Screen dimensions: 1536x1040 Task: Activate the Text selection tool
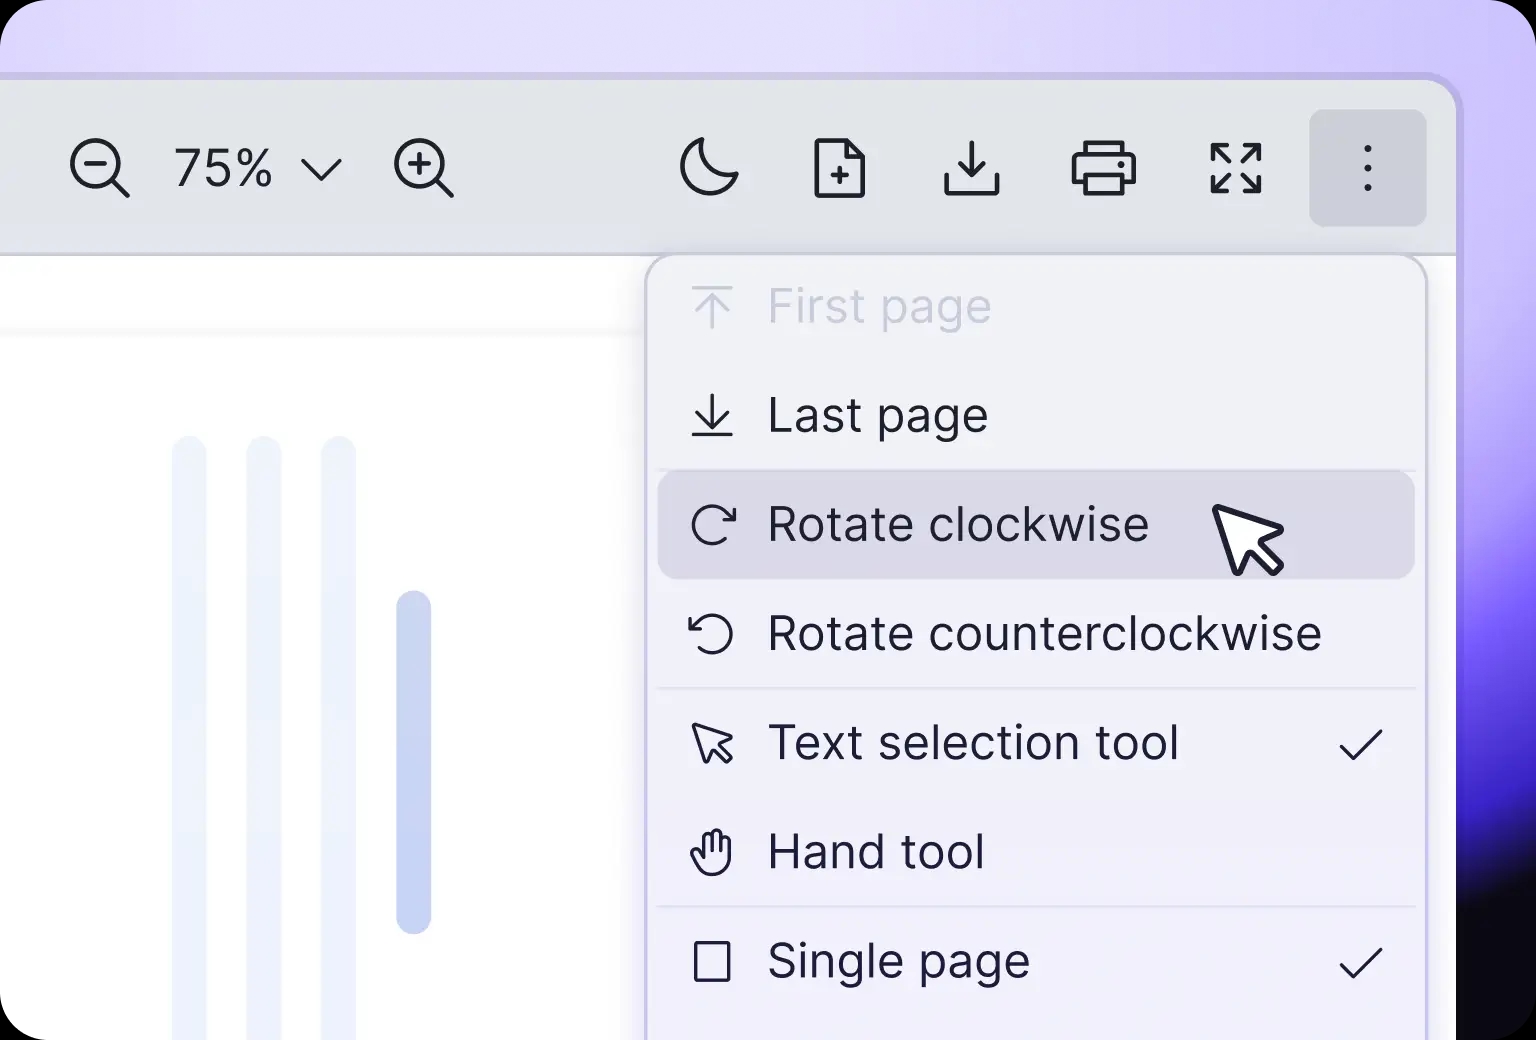(1036, 743)
